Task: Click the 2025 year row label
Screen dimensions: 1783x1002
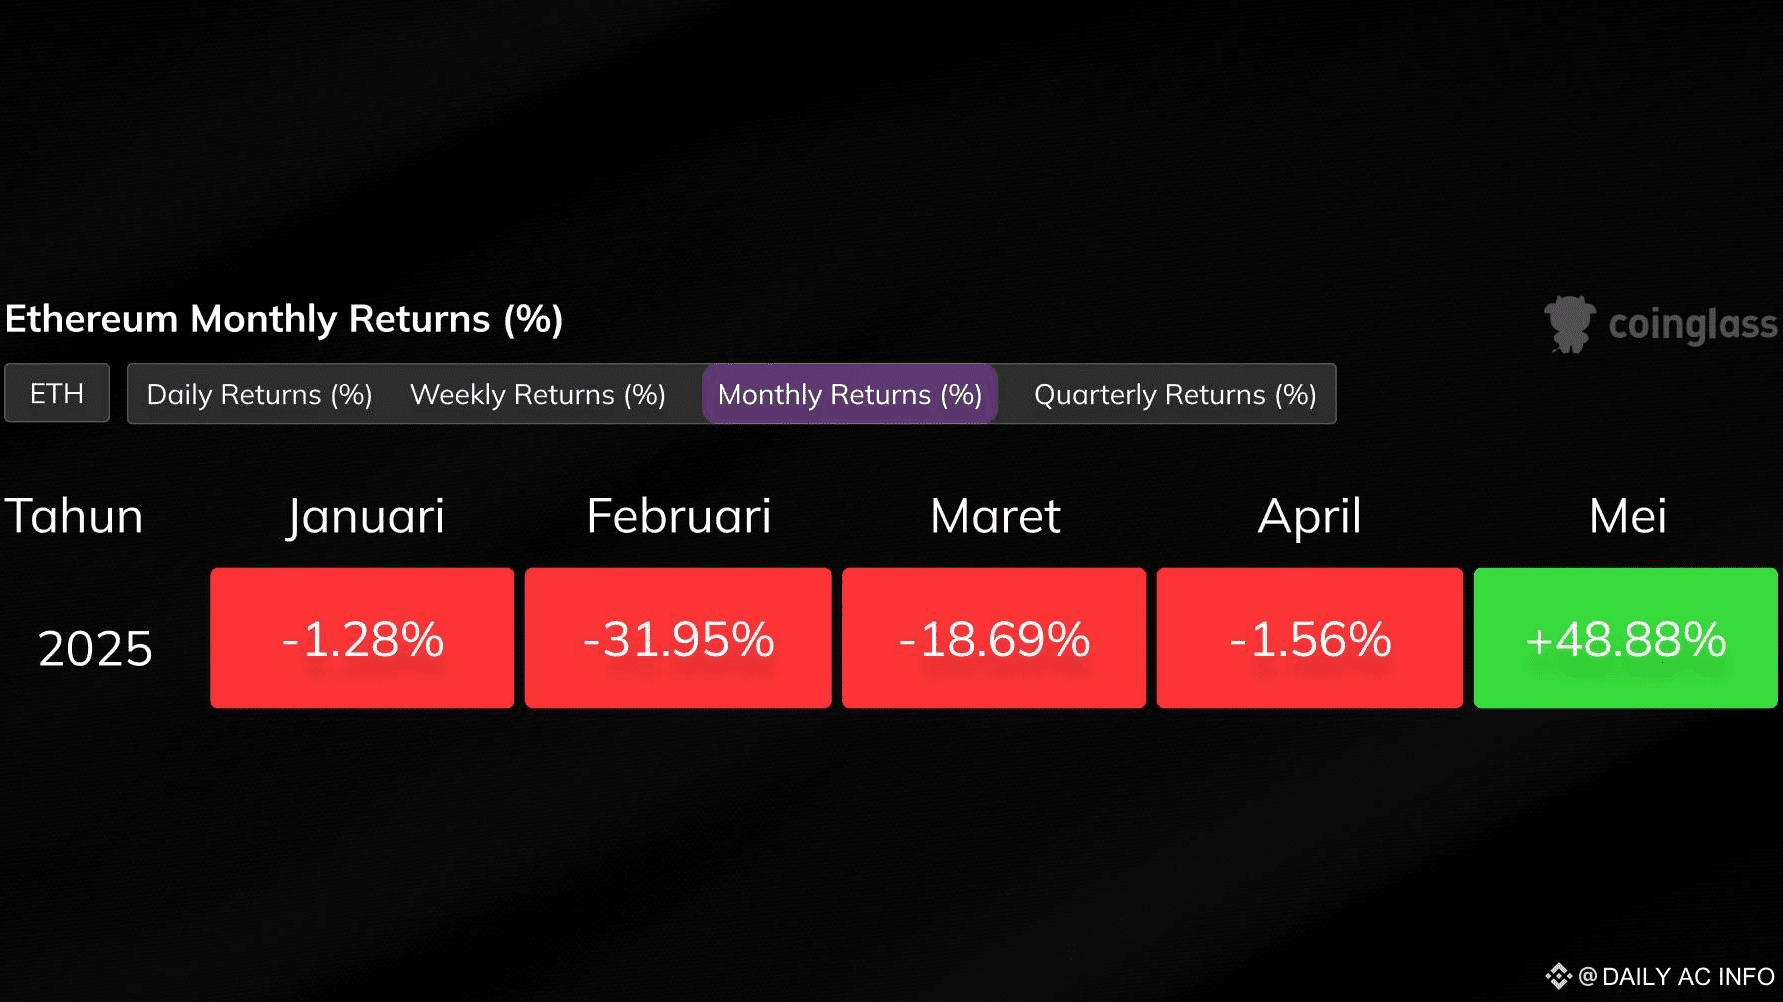Action: tap(95, 648)
